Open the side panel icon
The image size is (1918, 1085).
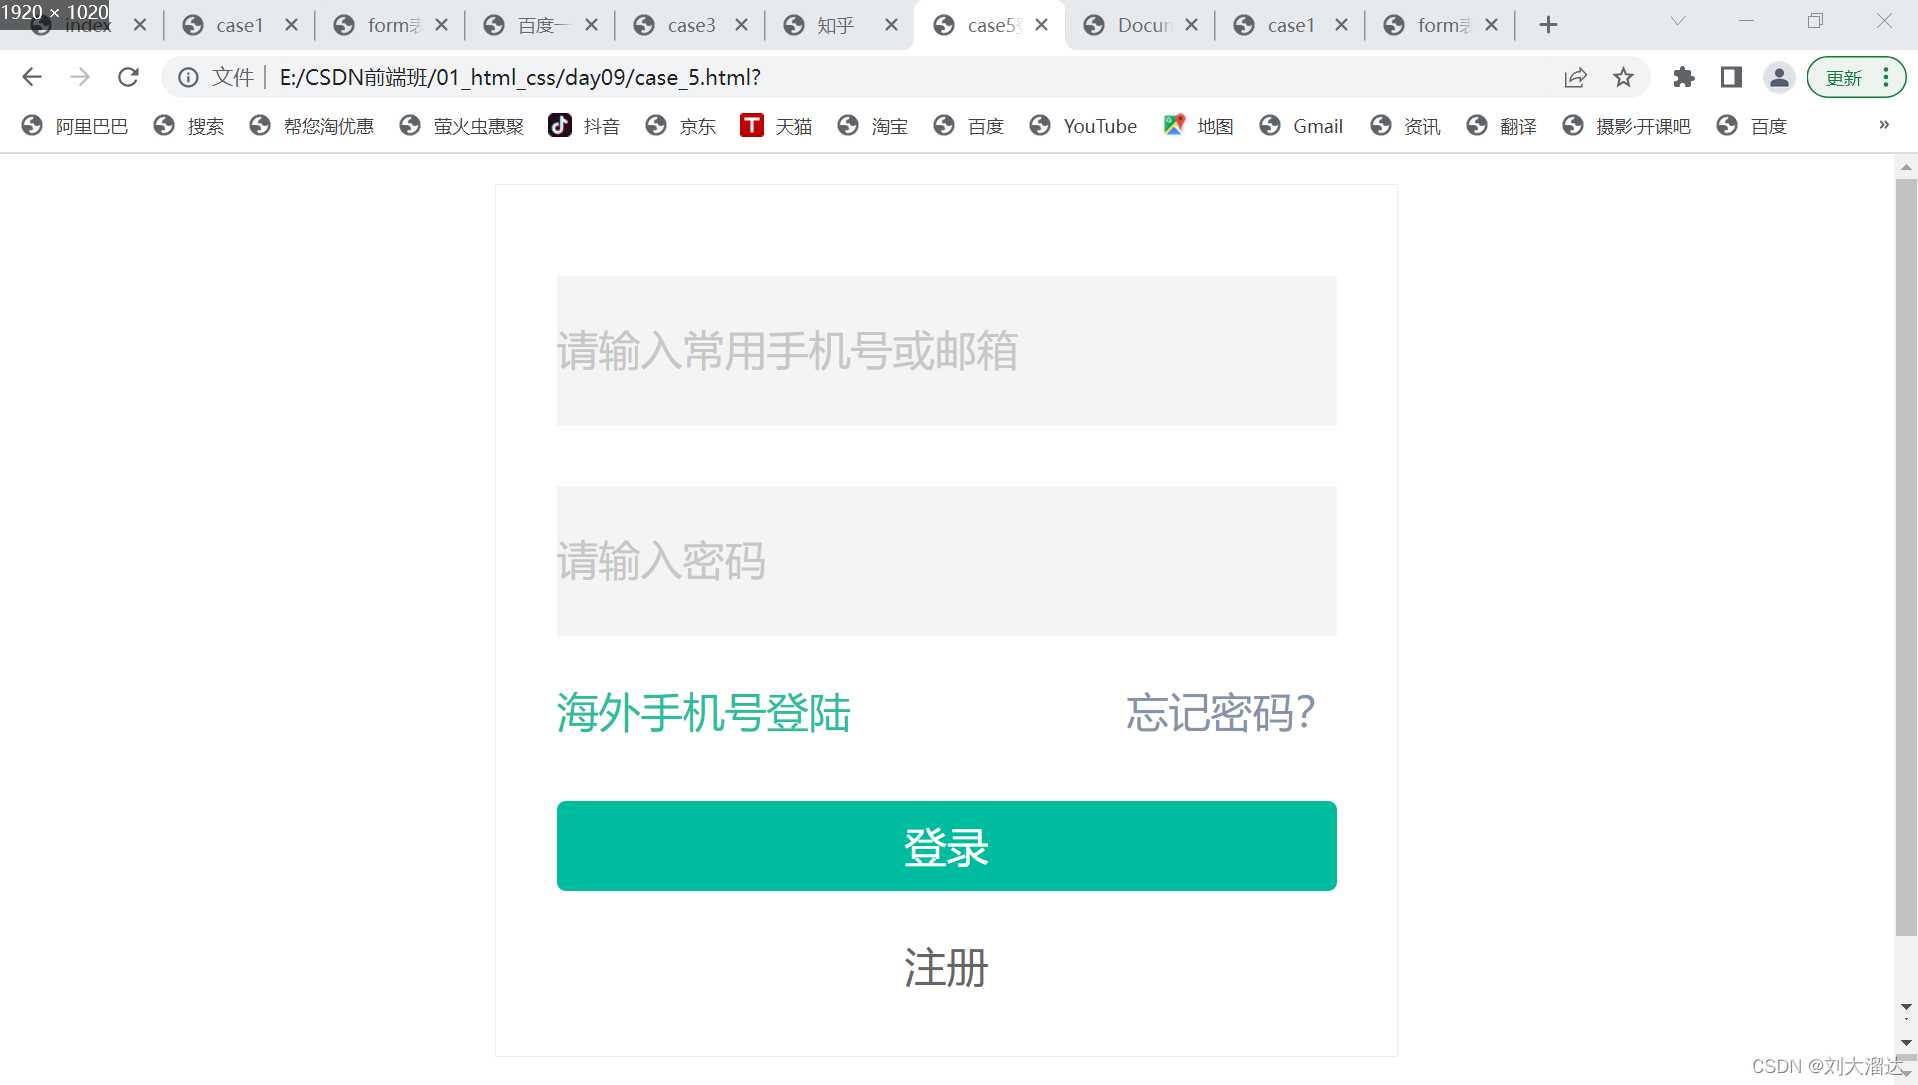[1731, 77]
